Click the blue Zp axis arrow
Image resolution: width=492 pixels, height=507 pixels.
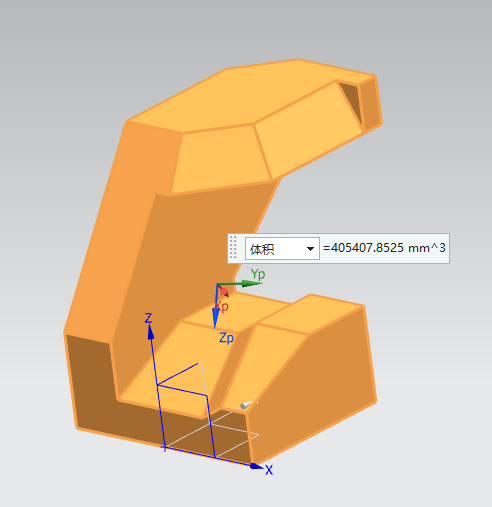pyautogui.click(x=215, y=318)
